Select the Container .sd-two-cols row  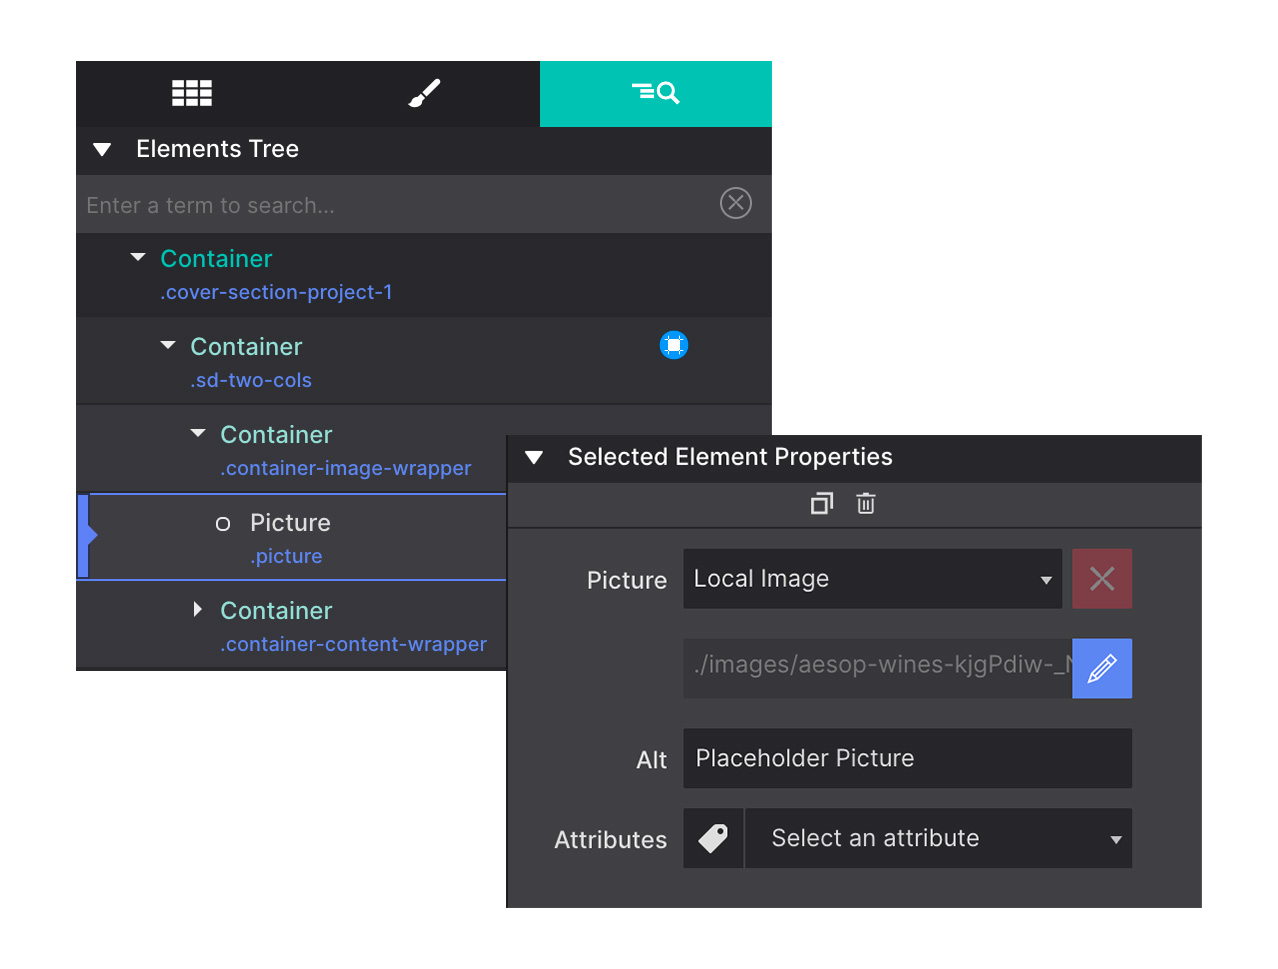click(x=424, y=362)
